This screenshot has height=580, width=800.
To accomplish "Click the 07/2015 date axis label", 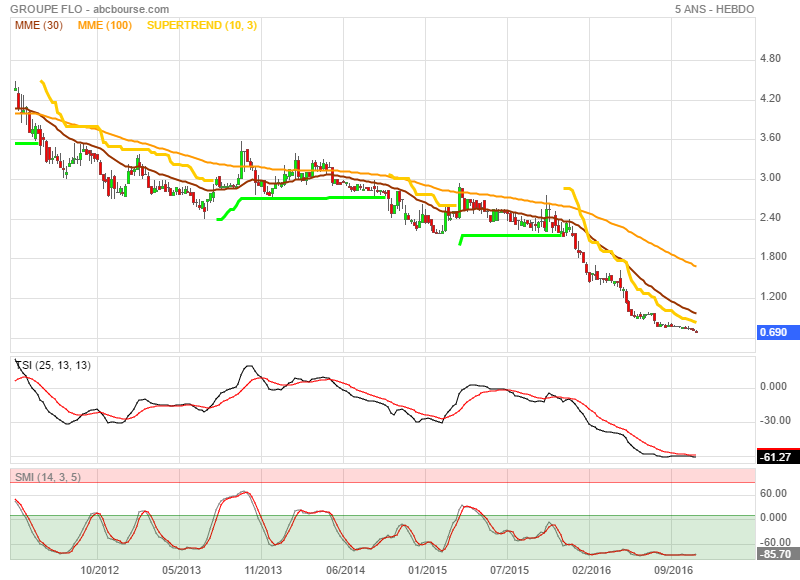I will coord(510,570).
